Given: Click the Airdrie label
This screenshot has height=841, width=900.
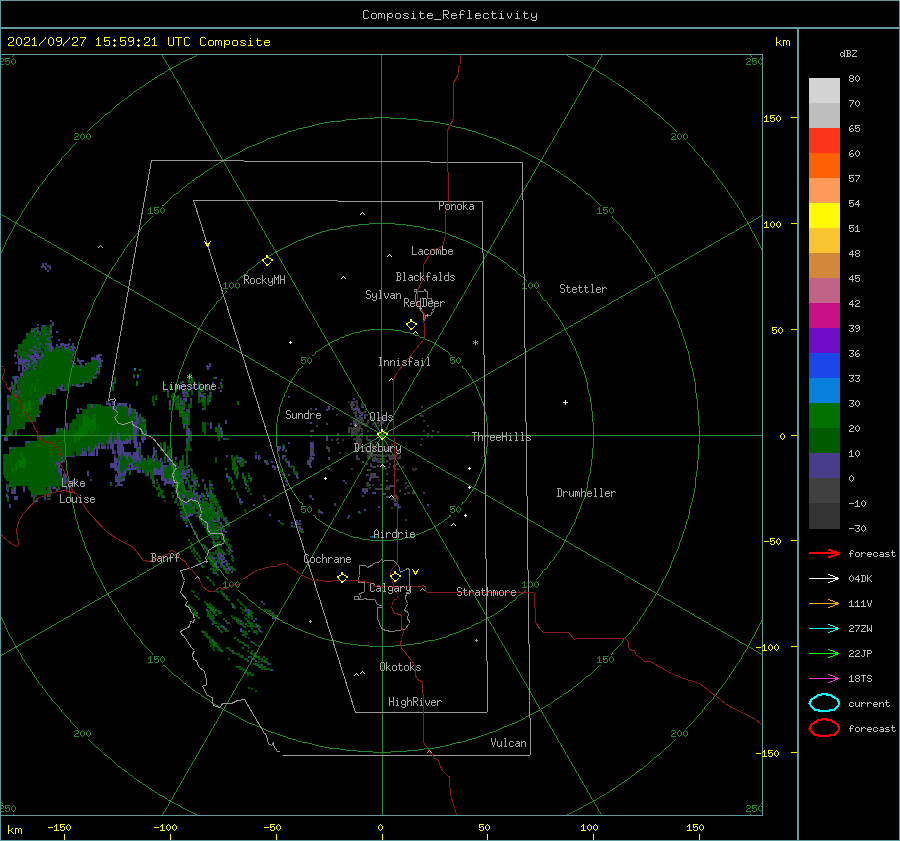Looking at the screenshot, I should [x=394, y=534].
